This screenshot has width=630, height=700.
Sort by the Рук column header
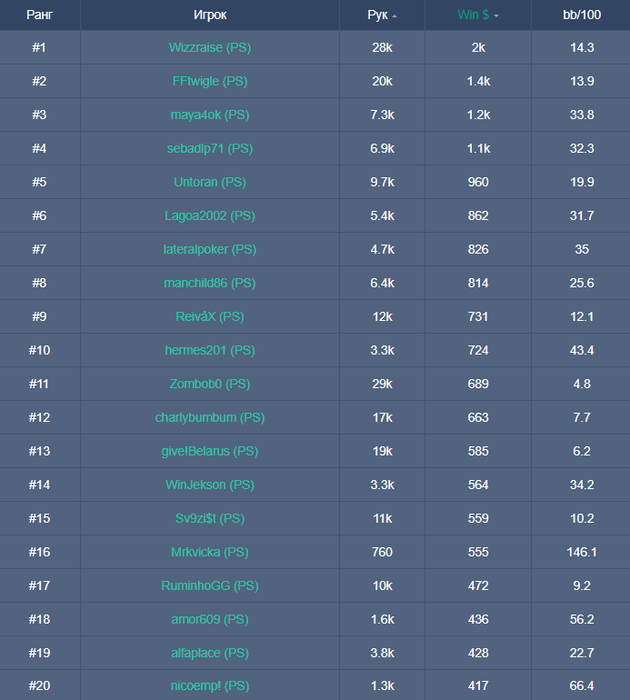tap(377, 15)
